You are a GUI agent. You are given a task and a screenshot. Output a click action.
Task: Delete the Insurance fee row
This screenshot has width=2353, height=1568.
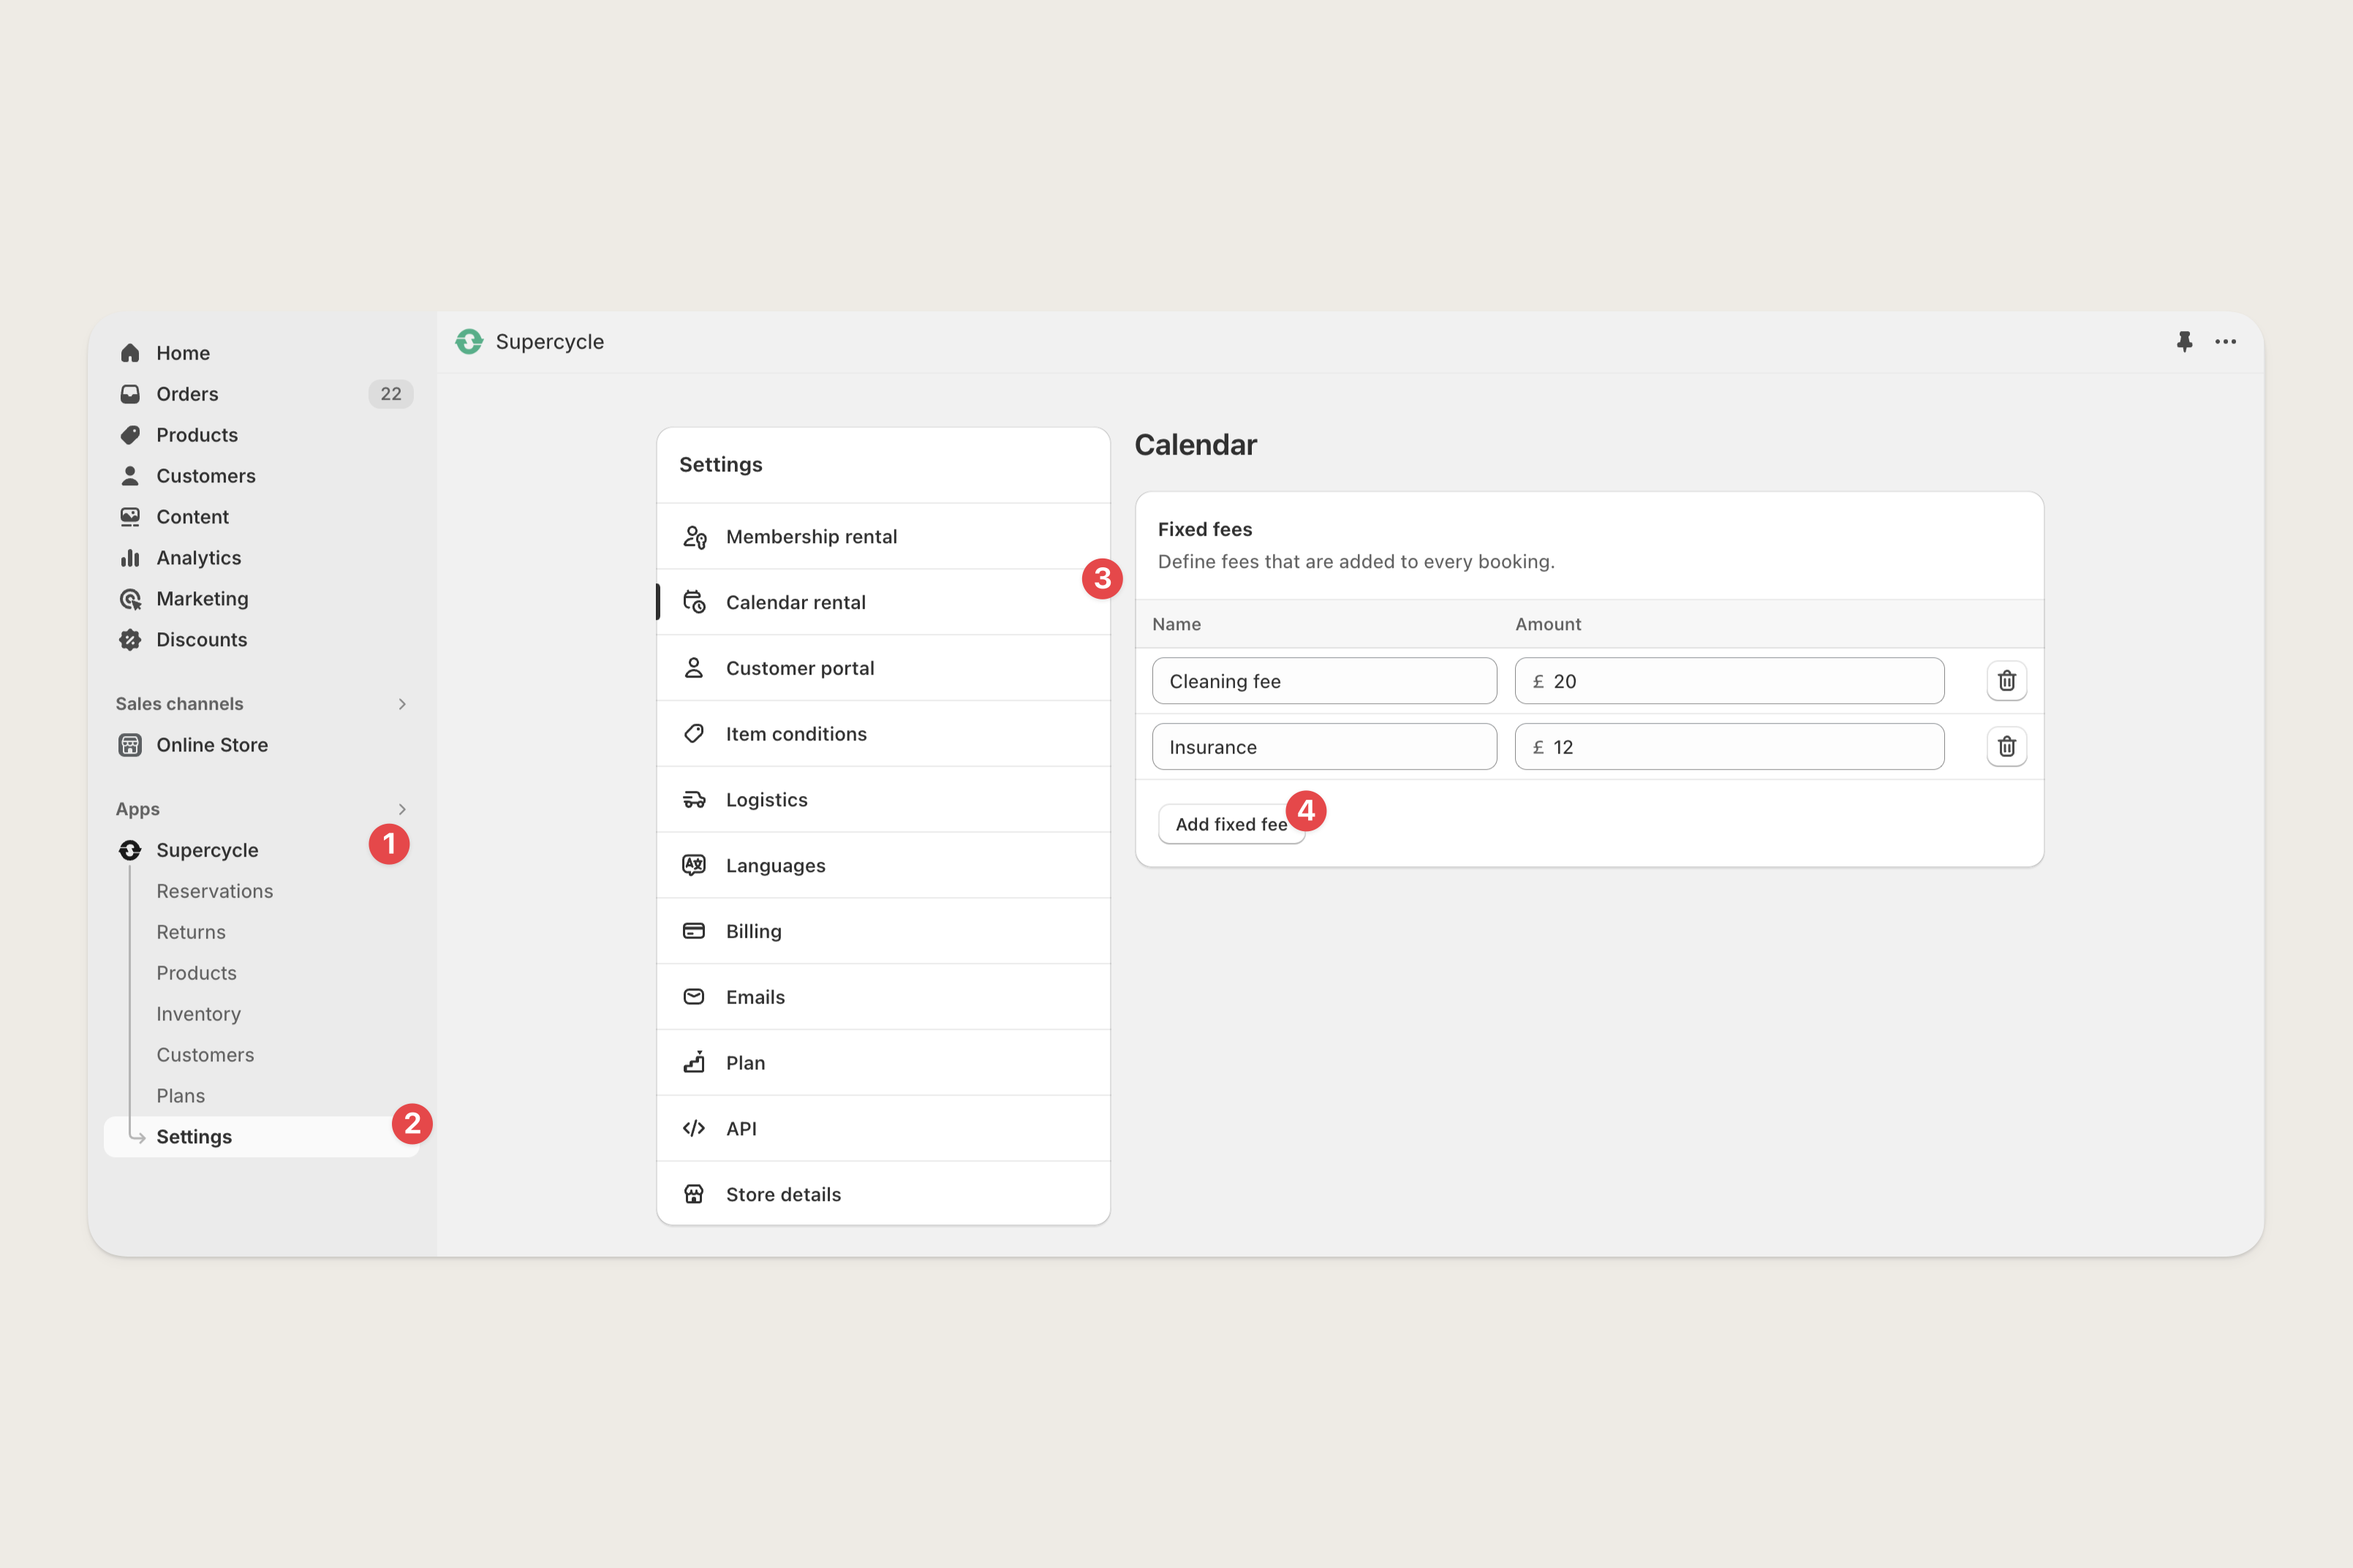click(x=2006, y=747)
